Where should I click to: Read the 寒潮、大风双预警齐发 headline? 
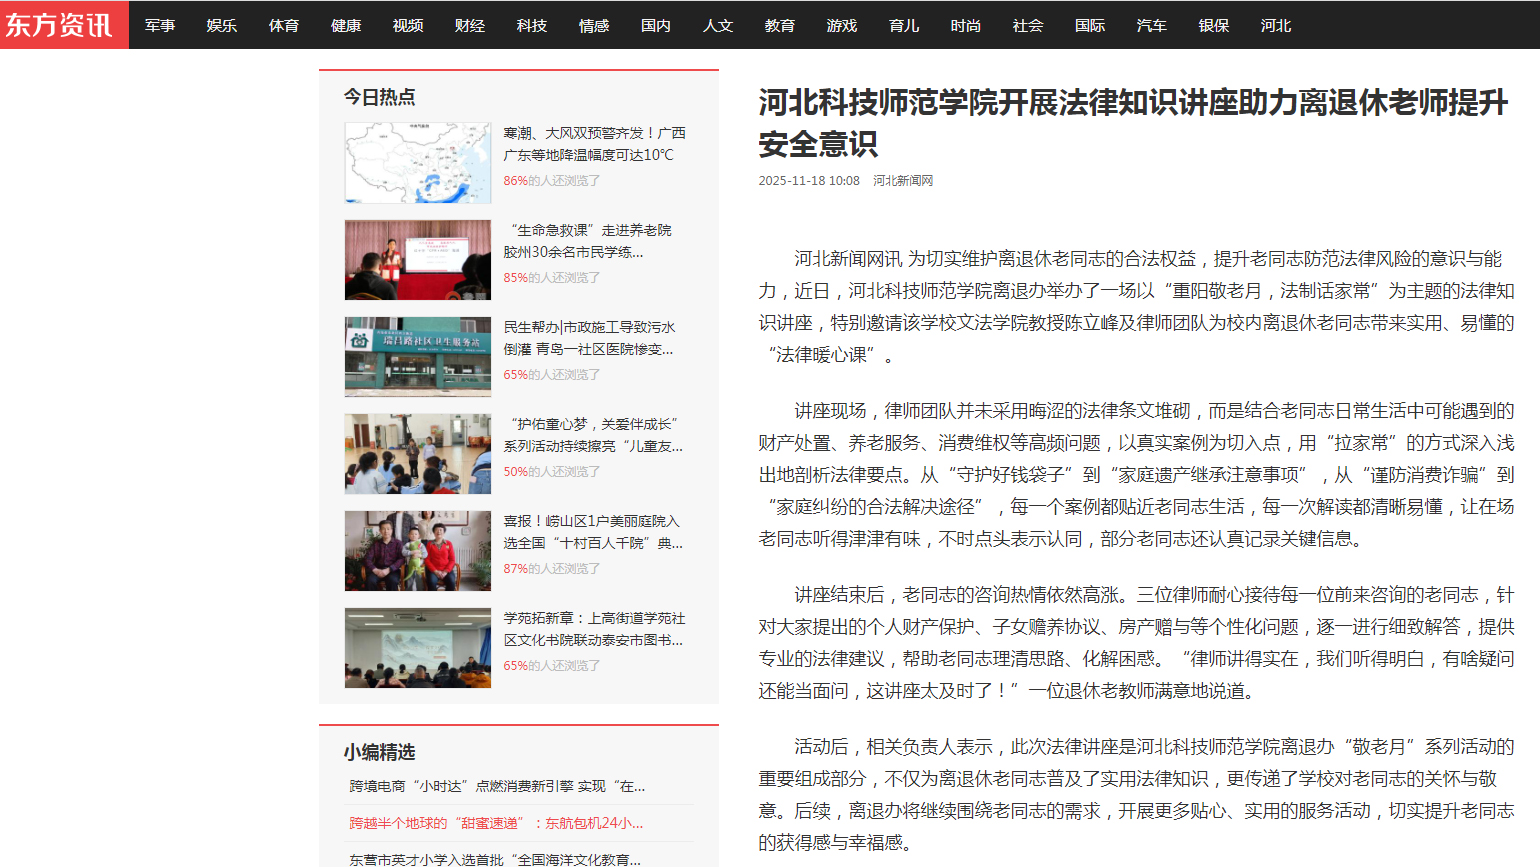[594, 144]
